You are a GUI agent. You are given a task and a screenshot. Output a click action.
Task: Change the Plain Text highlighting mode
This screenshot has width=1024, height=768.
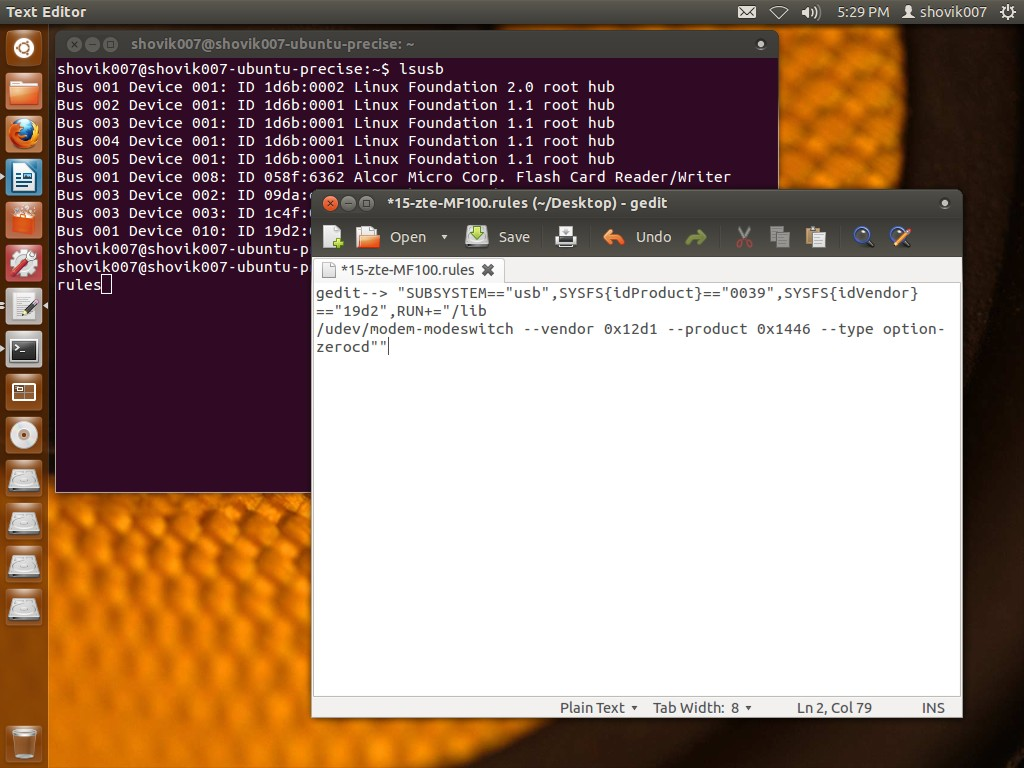(x=596, y=707)
